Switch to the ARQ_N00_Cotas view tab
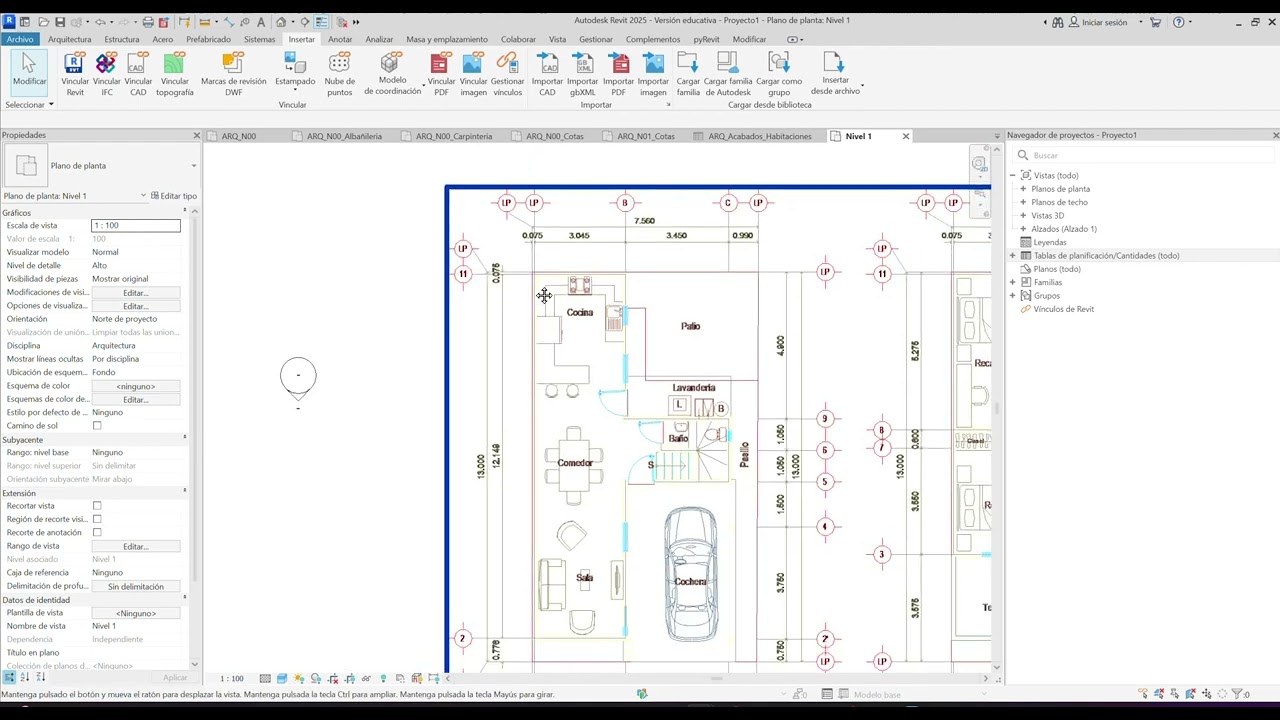1280x720 pixels. tap(556, 136)
